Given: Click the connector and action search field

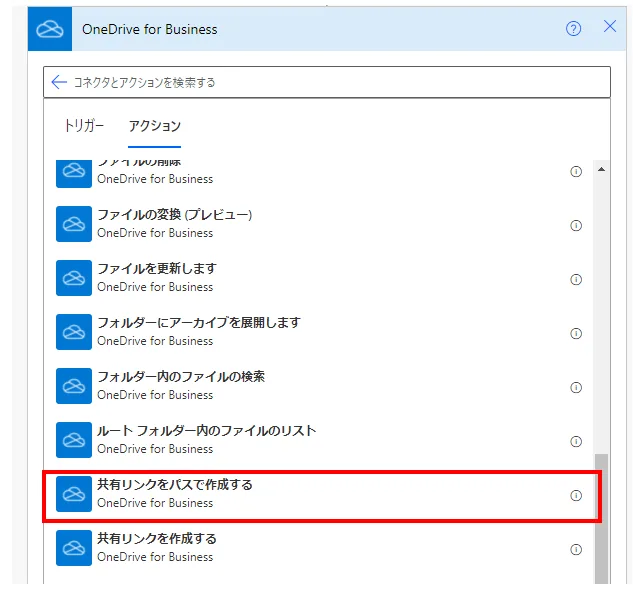Looking at the screenshot, I should click(x=330, y=82).
